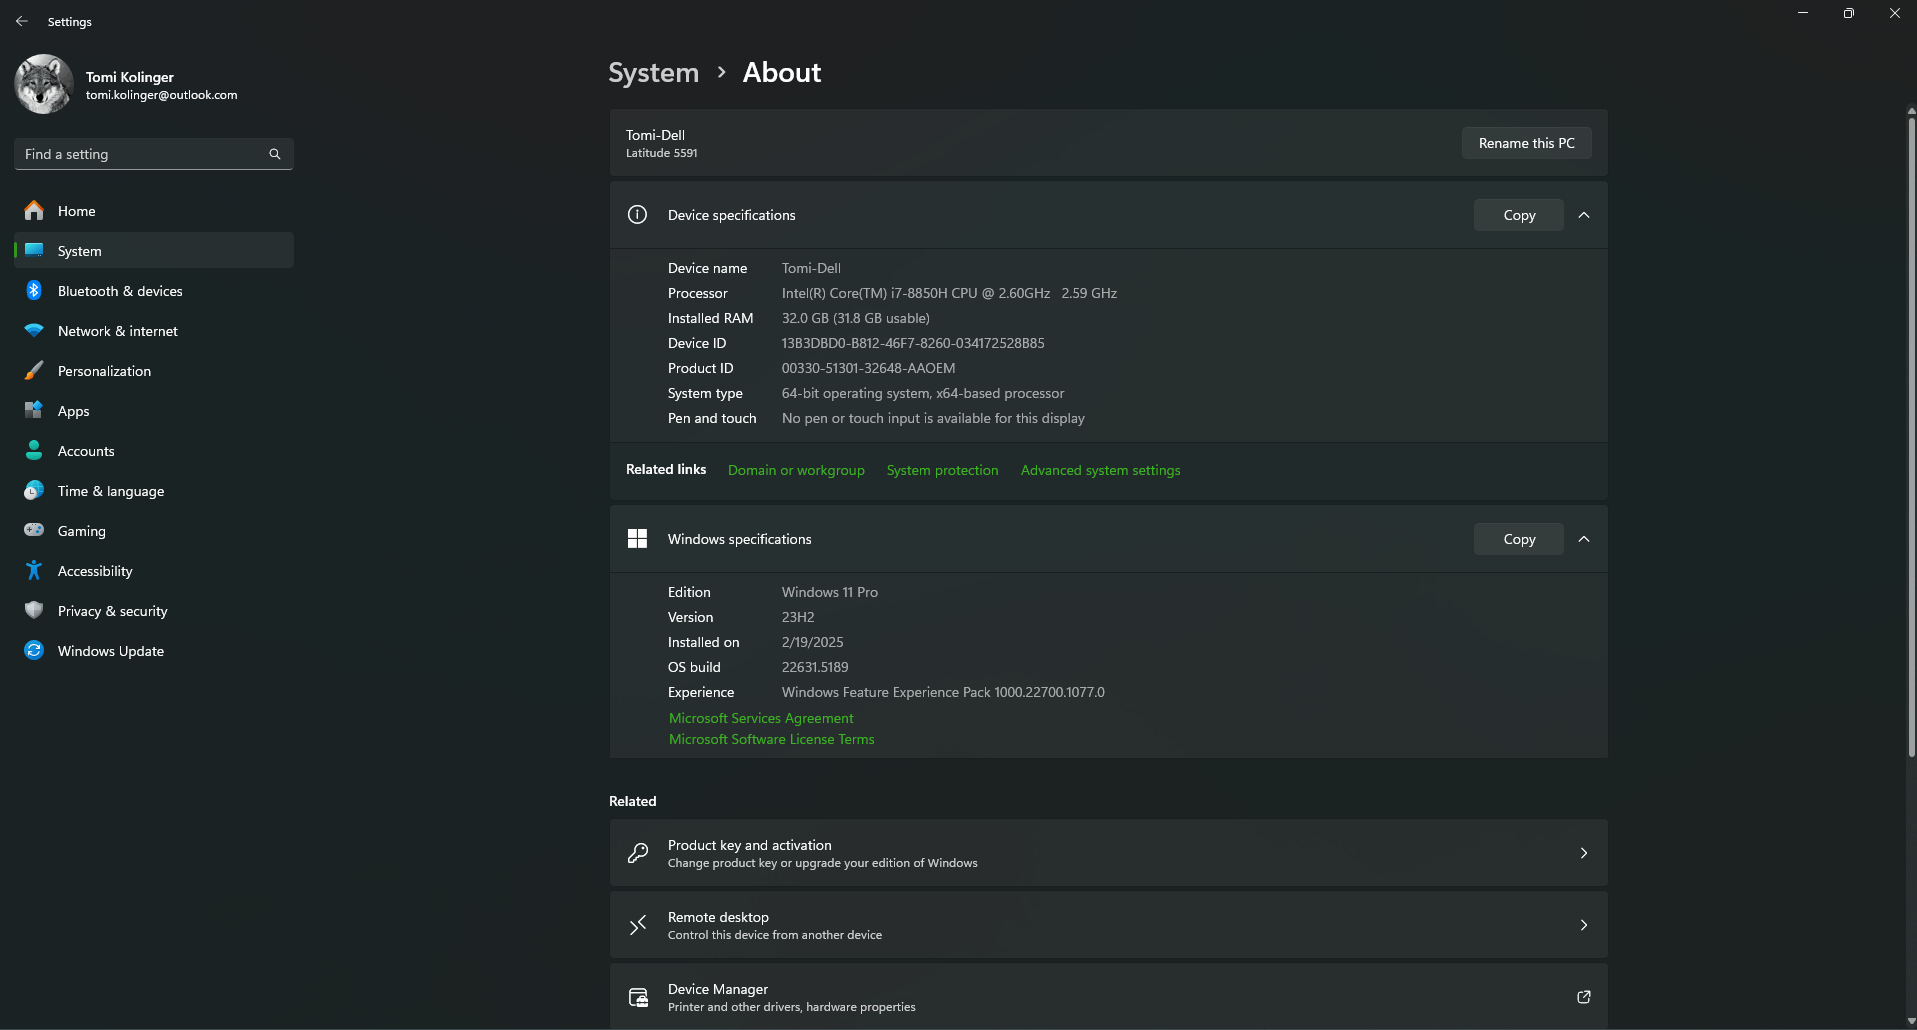Viewport: 1917px width, 1030px height.
Task: Click the Gaming controller icon
Action: coord(34,530)
